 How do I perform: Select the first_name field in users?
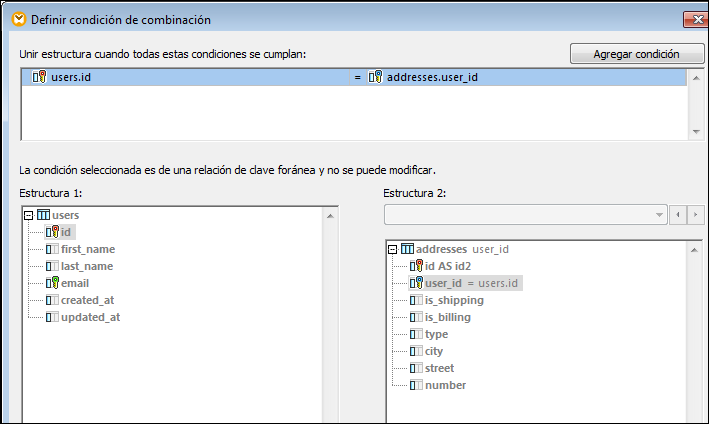87,249
